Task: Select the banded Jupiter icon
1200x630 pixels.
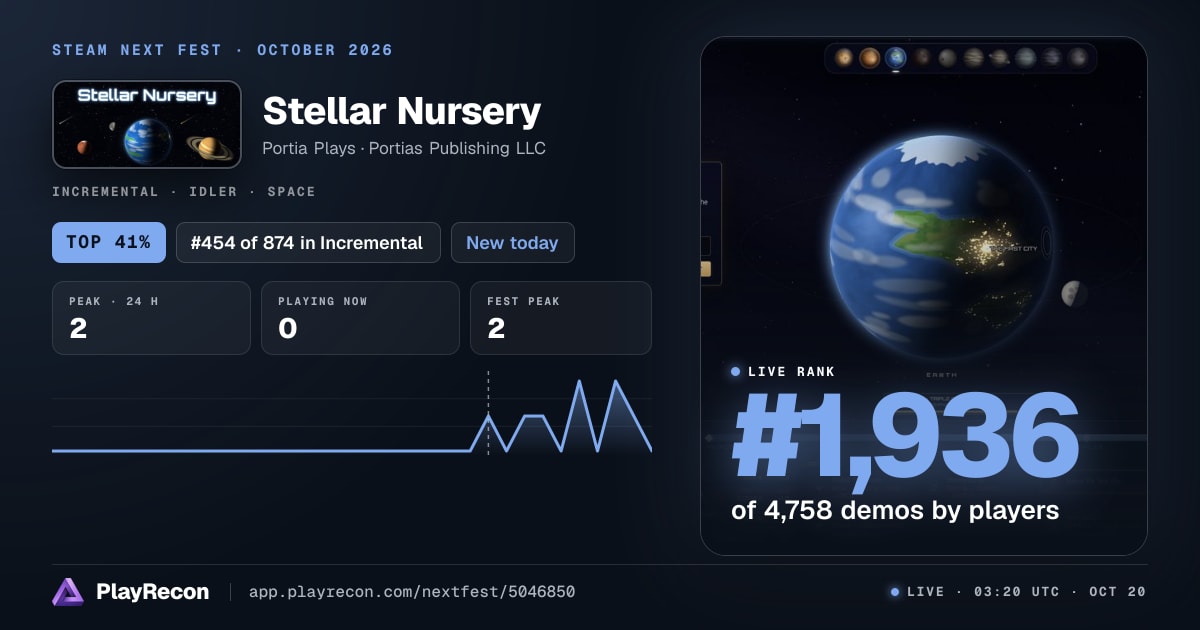Action: tap(974, 58)
